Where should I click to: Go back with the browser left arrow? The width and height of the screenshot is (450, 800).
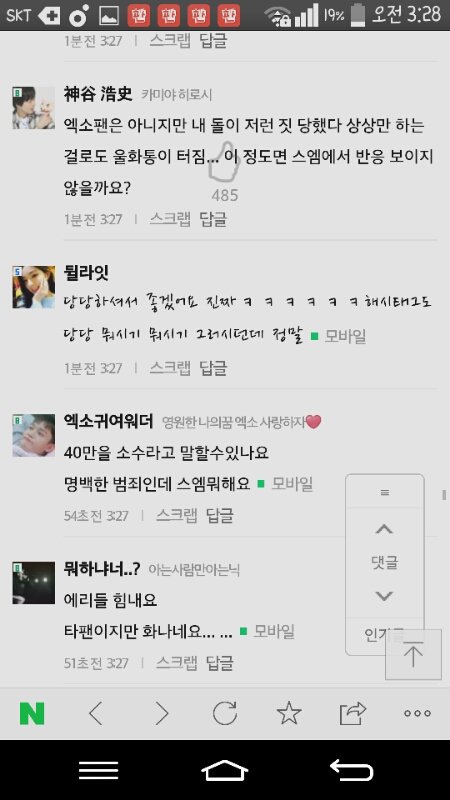95,713
